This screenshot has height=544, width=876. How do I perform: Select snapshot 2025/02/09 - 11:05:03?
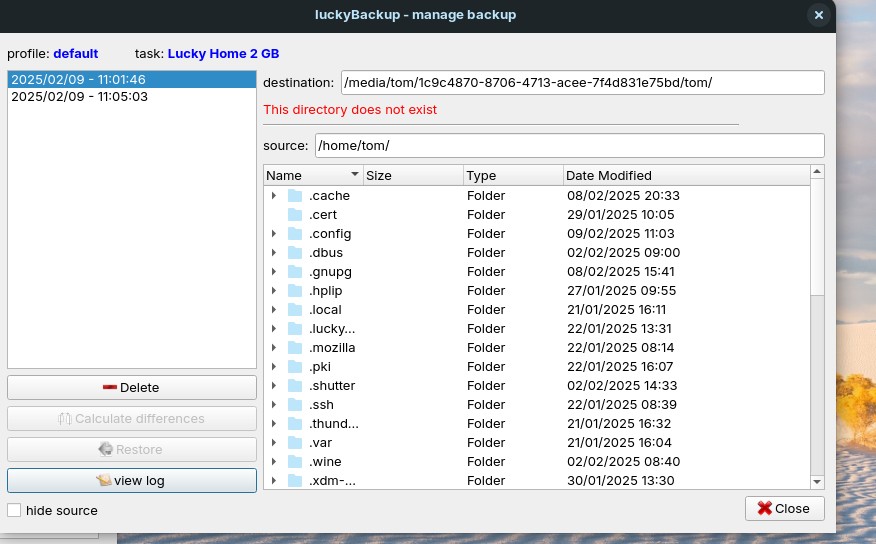pos(132,97)
